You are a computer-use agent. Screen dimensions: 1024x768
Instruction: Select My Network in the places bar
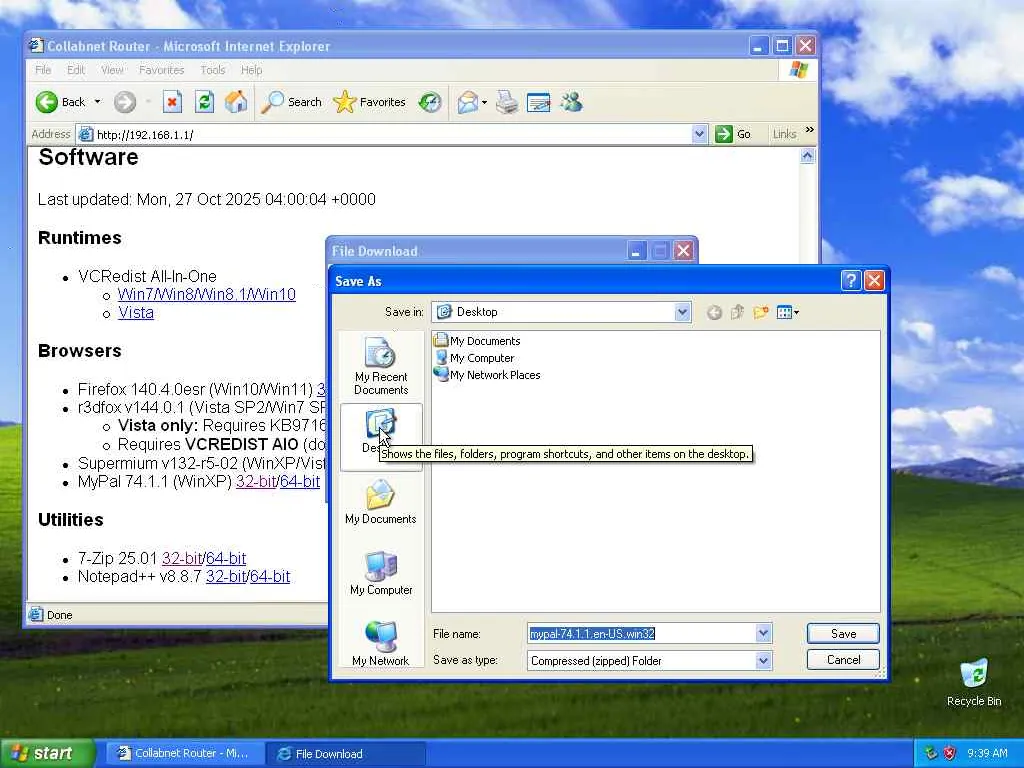[381, 643]
